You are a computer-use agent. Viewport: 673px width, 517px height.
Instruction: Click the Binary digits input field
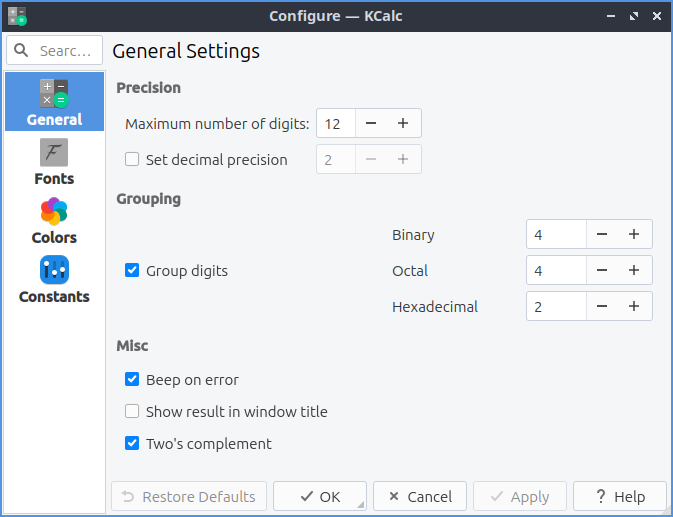555,234
